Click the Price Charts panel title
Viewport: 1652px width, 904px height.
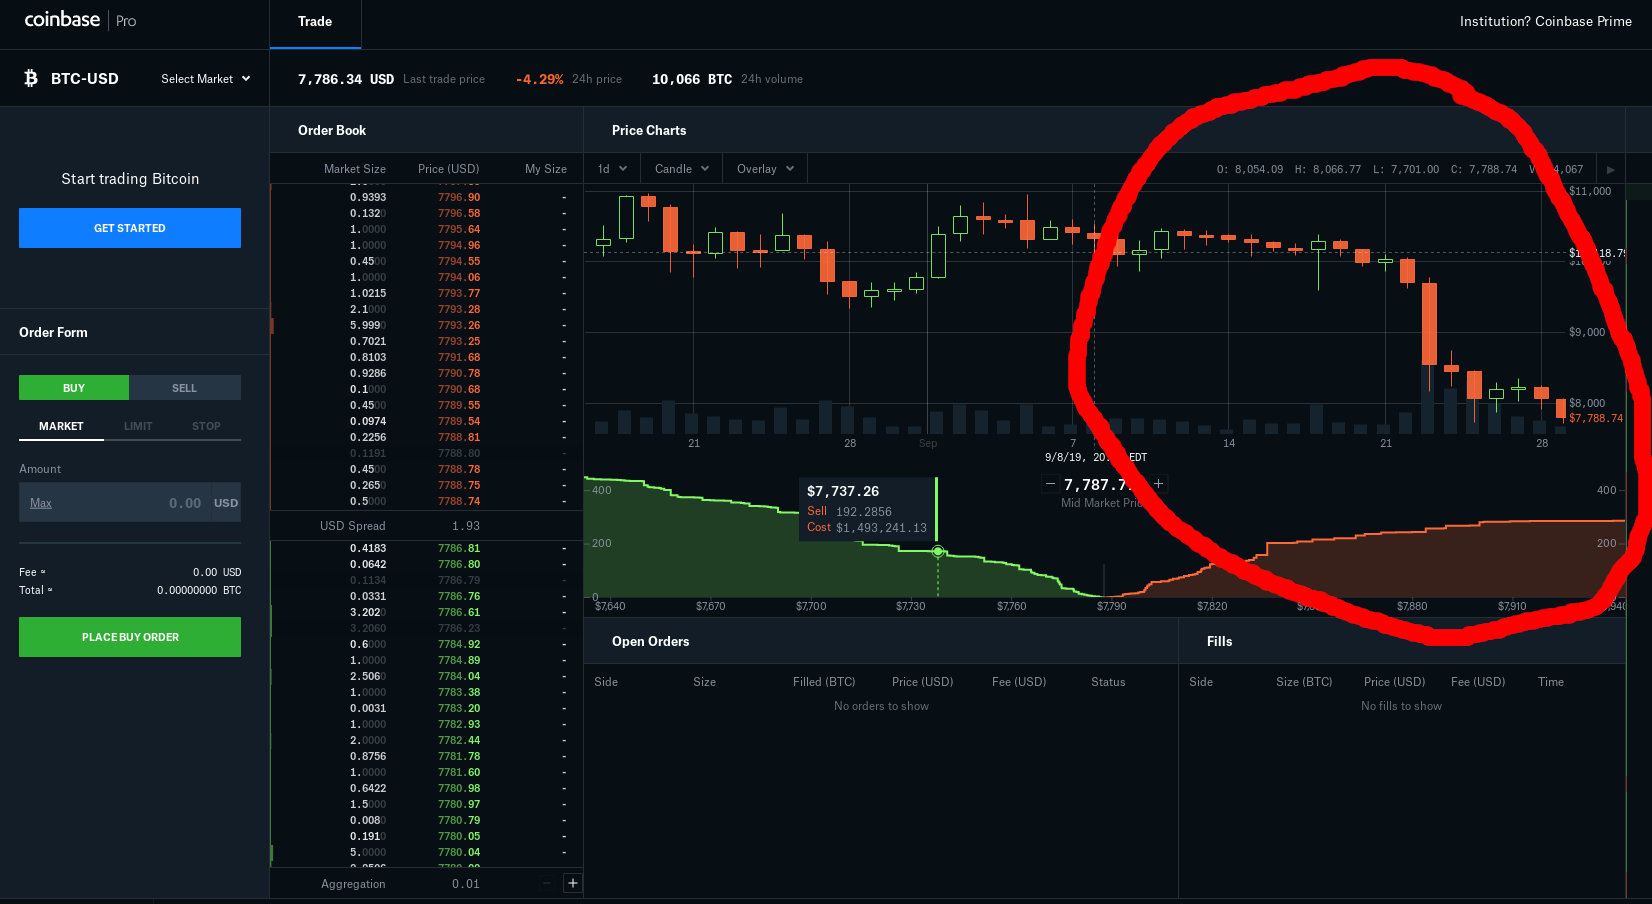(649, 130)
